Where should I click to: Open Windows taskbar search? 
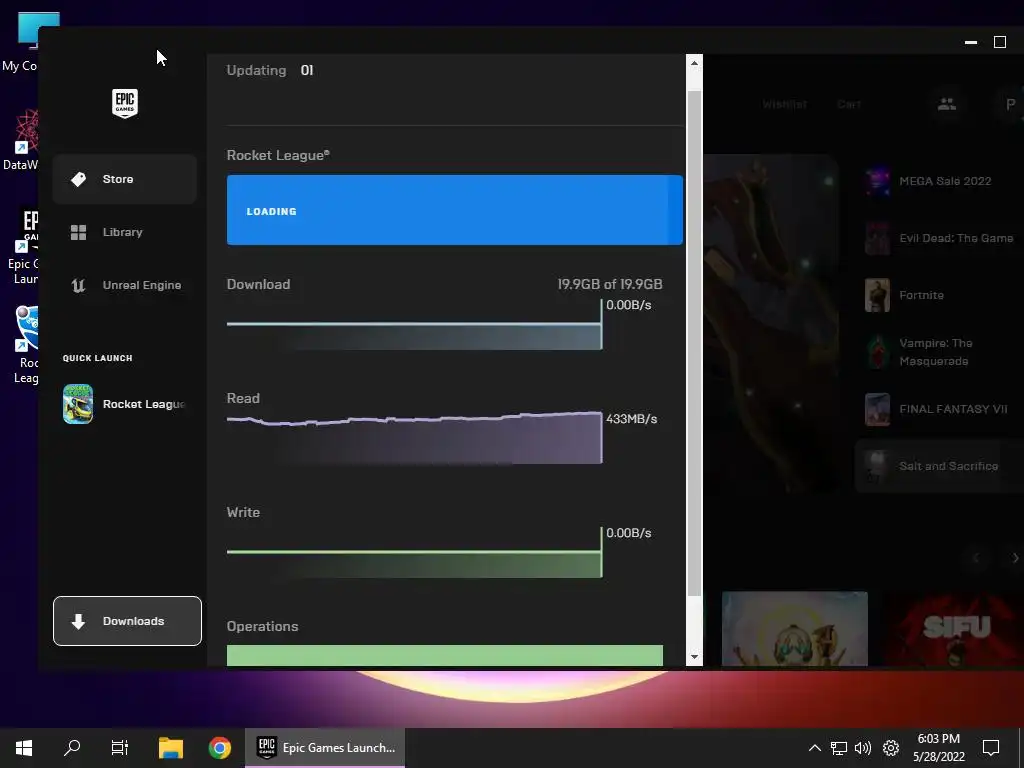coord(72,748)
